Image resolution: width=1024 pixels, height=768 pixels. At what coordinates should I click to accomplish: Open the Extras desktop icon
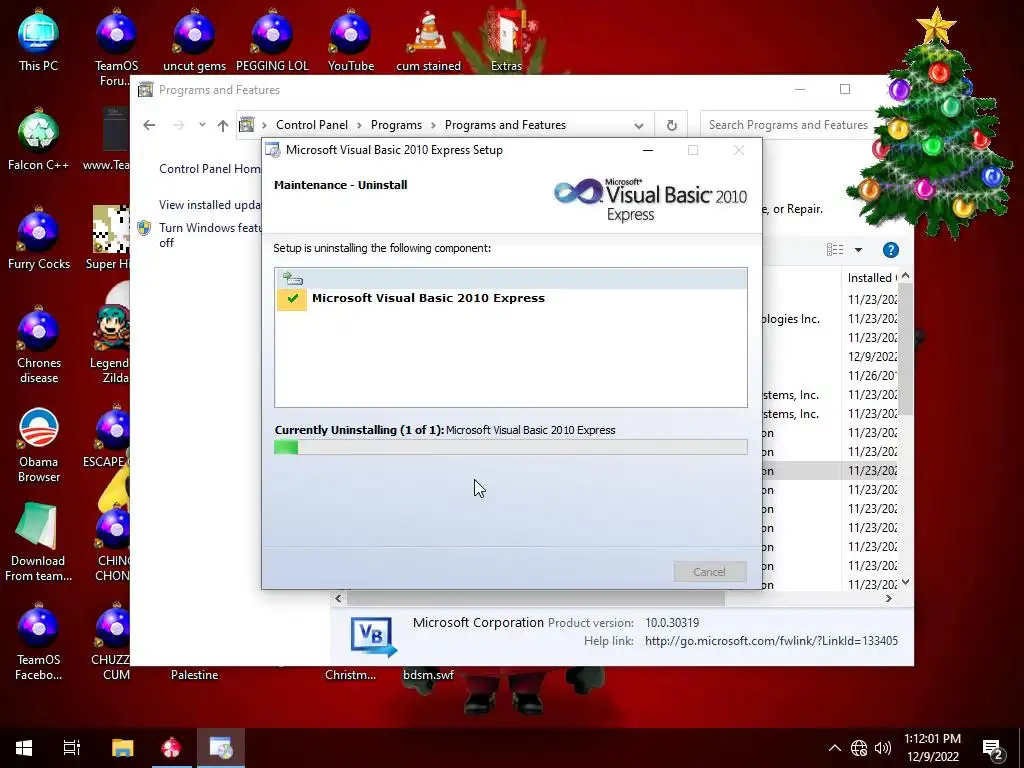506,40
